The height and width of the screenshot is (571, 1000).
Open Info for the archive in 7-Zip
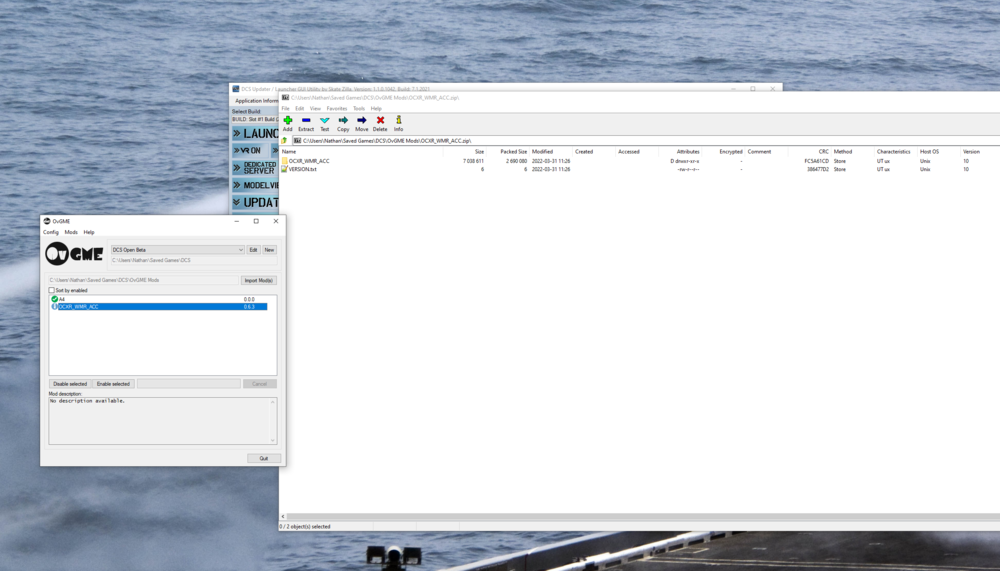(399, 124)
